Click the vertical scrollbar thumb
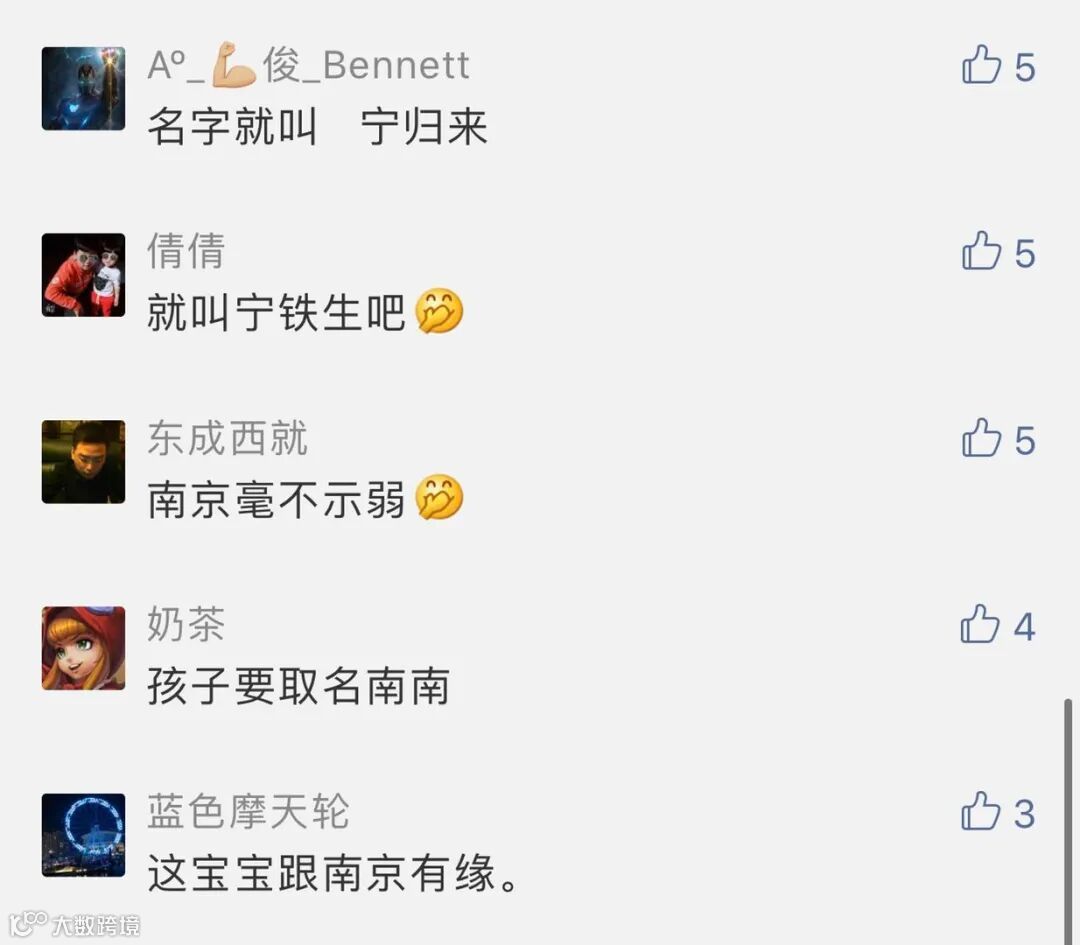1080x945 pixels. click(1068, 820)
